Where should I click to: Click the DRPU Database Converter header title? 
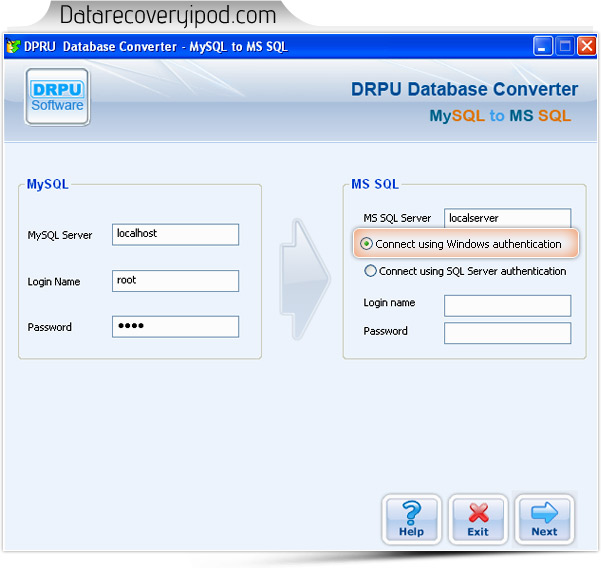465,89
